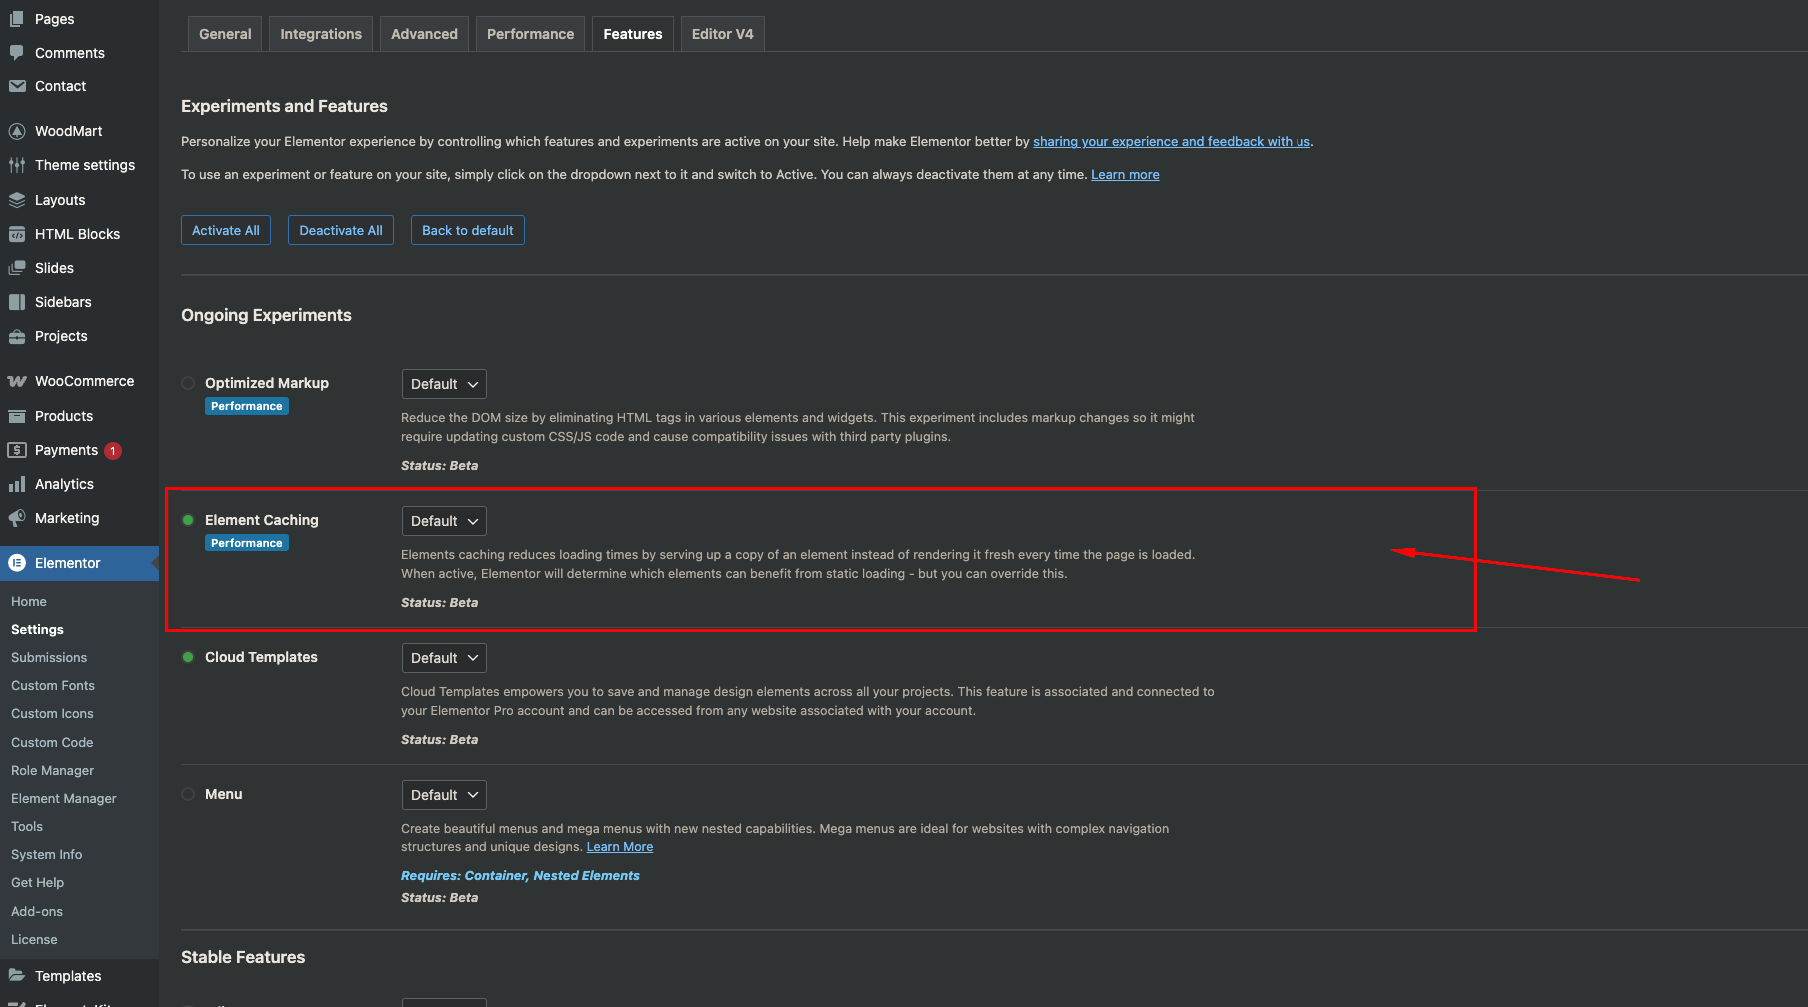1808x1007 pixels.
Task: Click the Stable Features heading
Action: click(x=243, y=957)
